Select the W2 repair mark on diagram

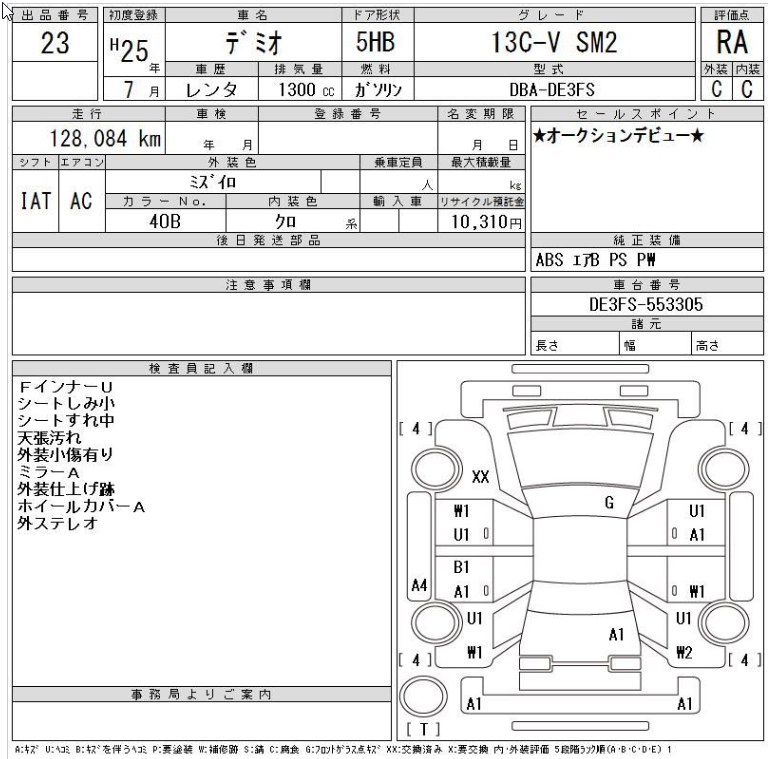[x=685, y=653]
